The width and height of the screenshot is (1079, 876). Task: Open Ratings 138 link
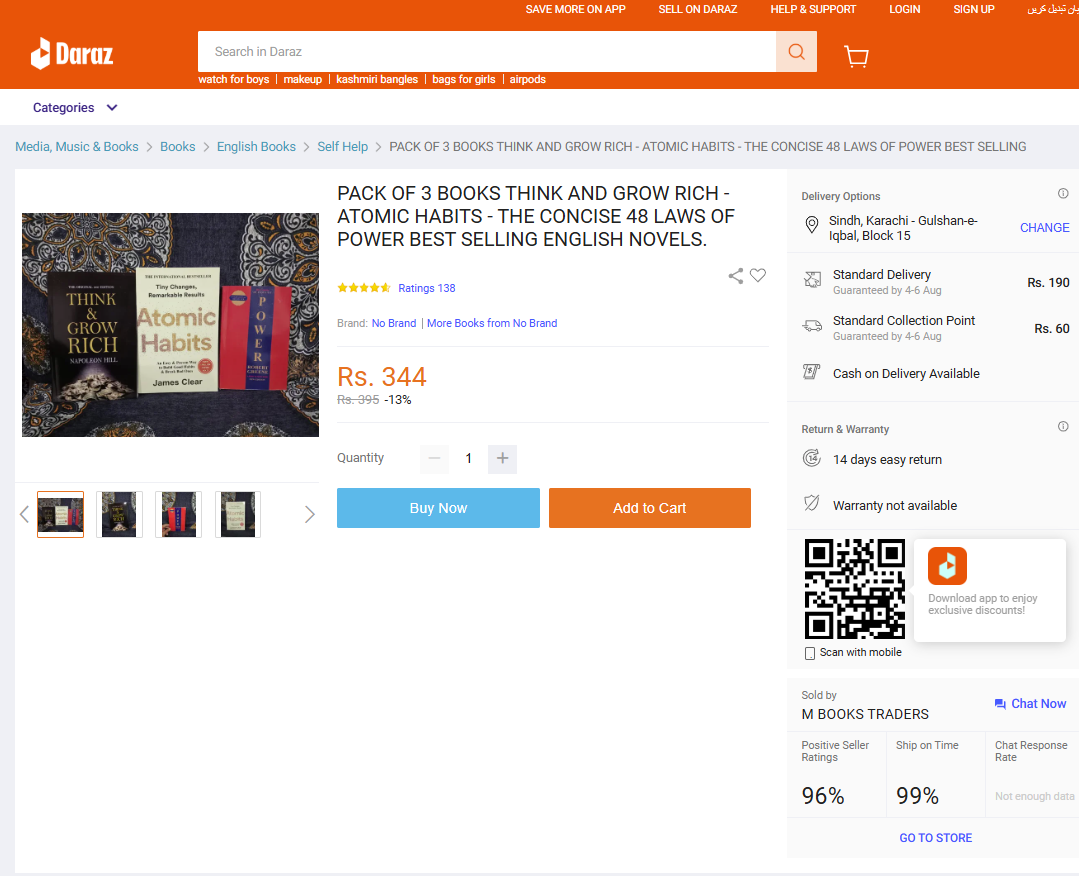(x=427, y=288)
